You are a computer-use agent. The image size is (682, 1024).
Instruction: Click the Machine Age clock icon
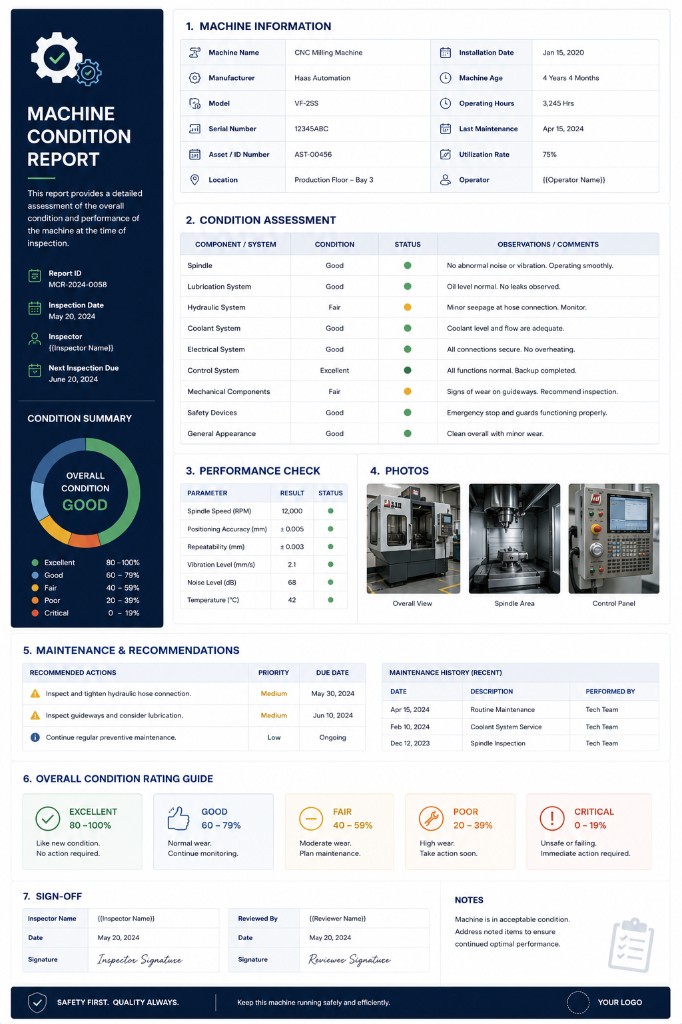pos(445,78)
